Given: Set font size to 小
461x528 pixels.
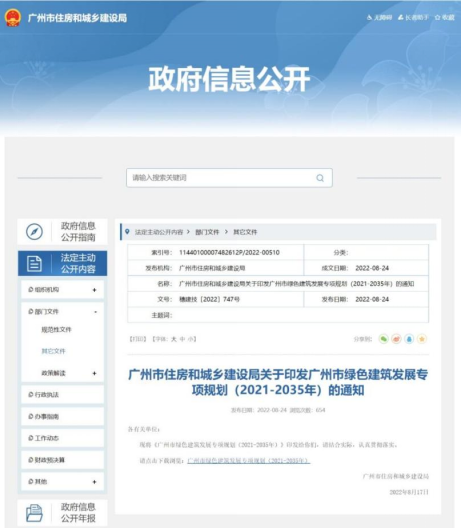Looking at the screenshot, I should [191, 339].
